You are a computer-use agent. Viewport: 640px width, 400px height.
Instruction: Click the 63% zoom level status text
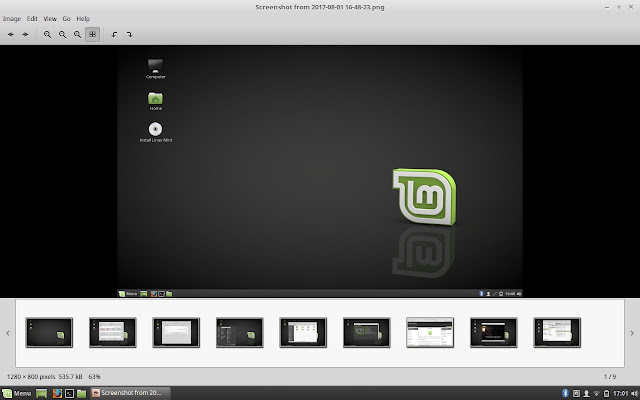94,377
